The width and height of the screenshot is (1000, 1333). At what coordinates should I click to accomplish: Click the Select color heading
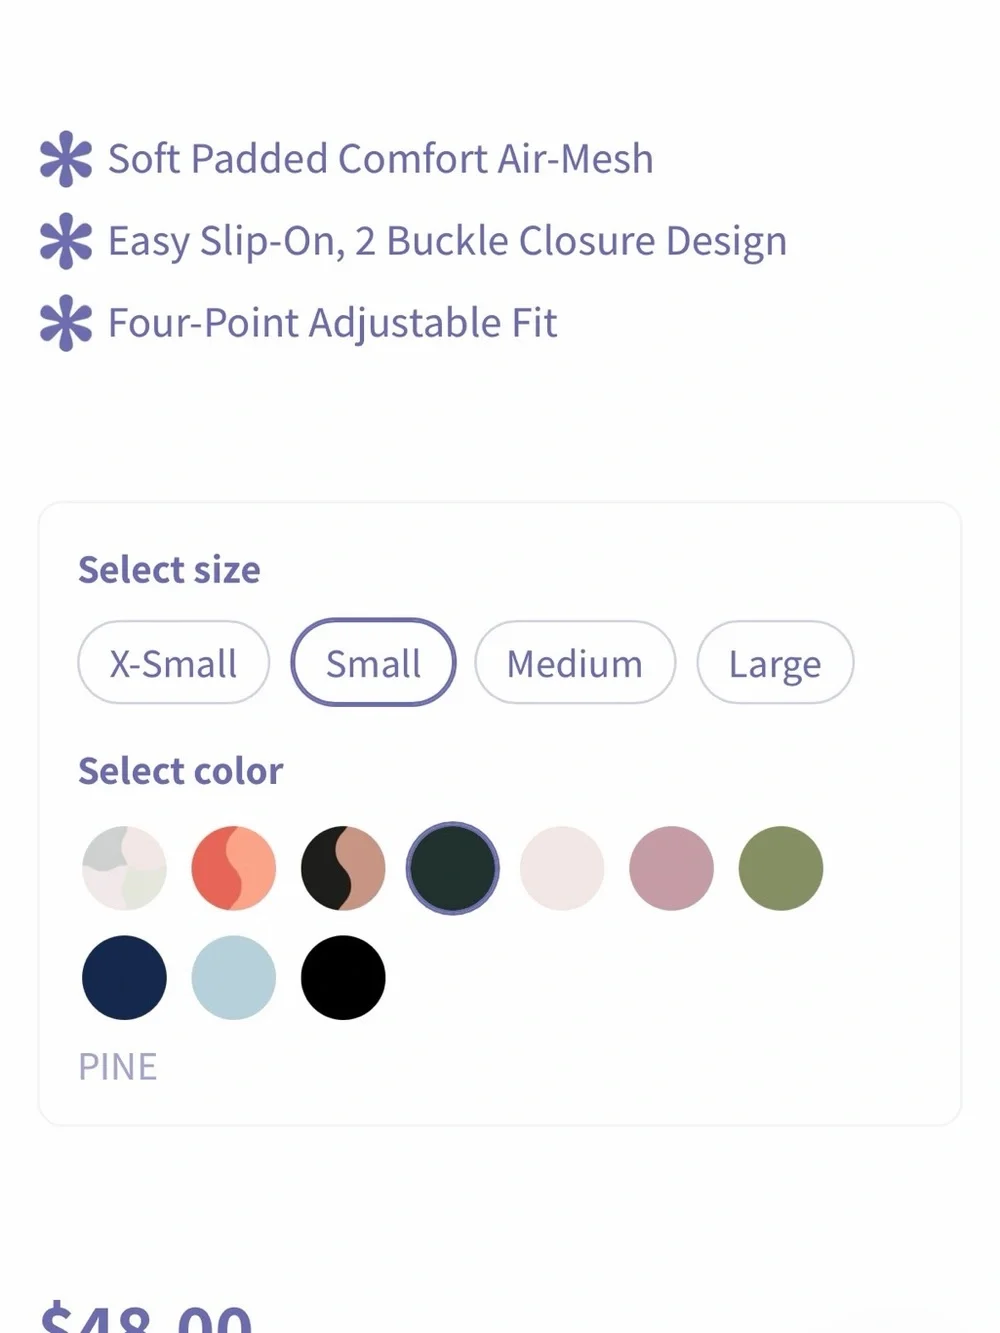(181, 771)
